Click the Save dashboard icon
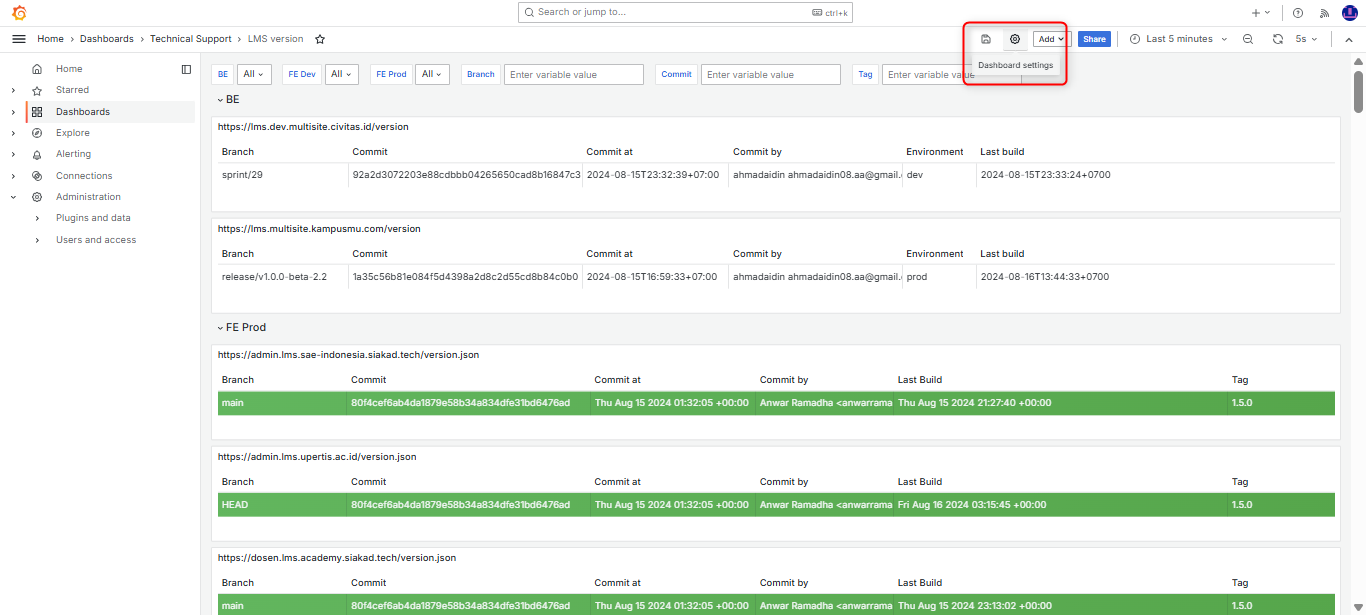Screen dimensions: 1366x615 986,39
